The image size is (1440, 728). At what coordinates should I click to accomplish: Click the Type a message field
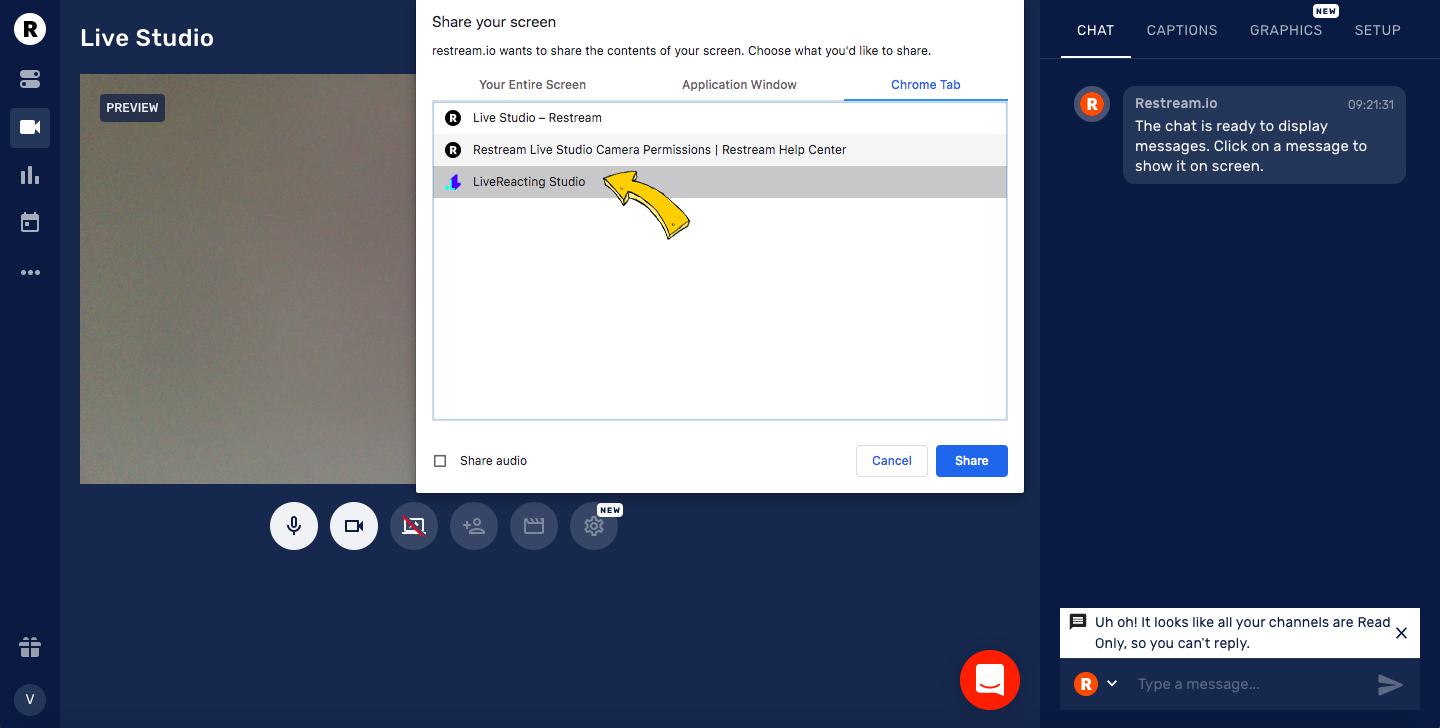click(1250, 684)
